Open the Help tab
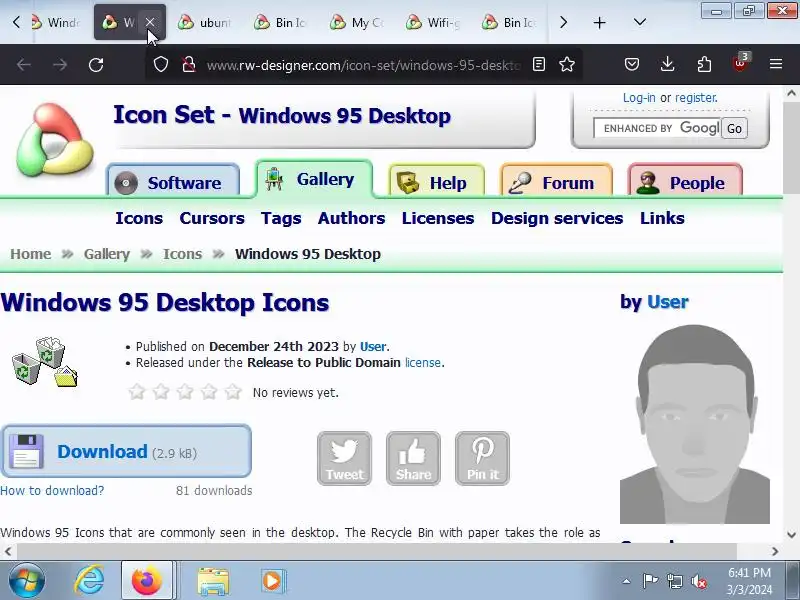This screenshot has height=600, width=800. 436,180
